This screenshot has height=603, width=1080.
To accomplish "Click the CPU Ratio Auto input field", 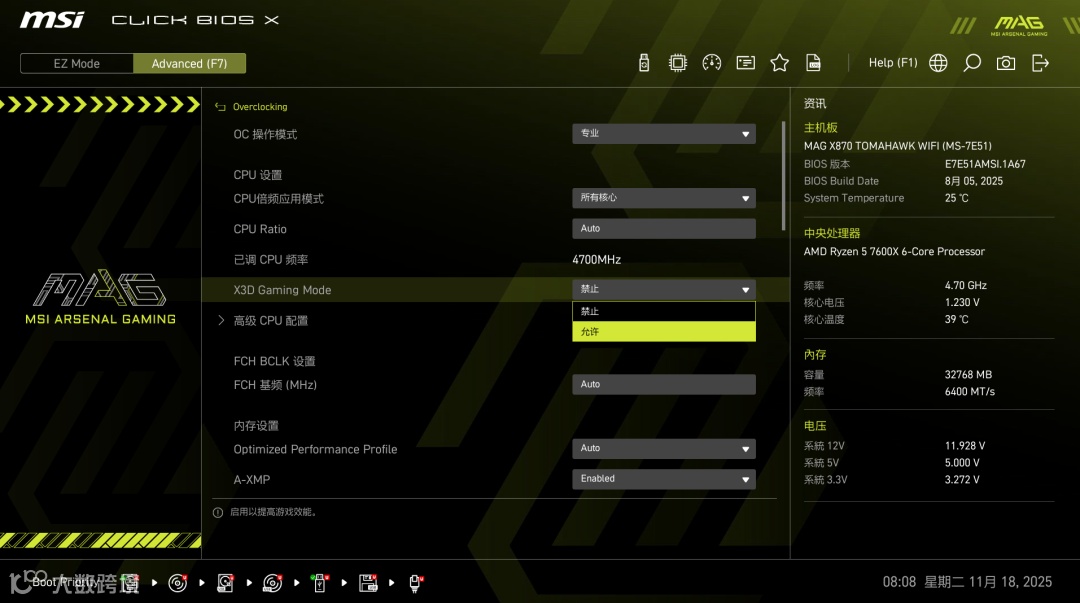I will [664, 229].
